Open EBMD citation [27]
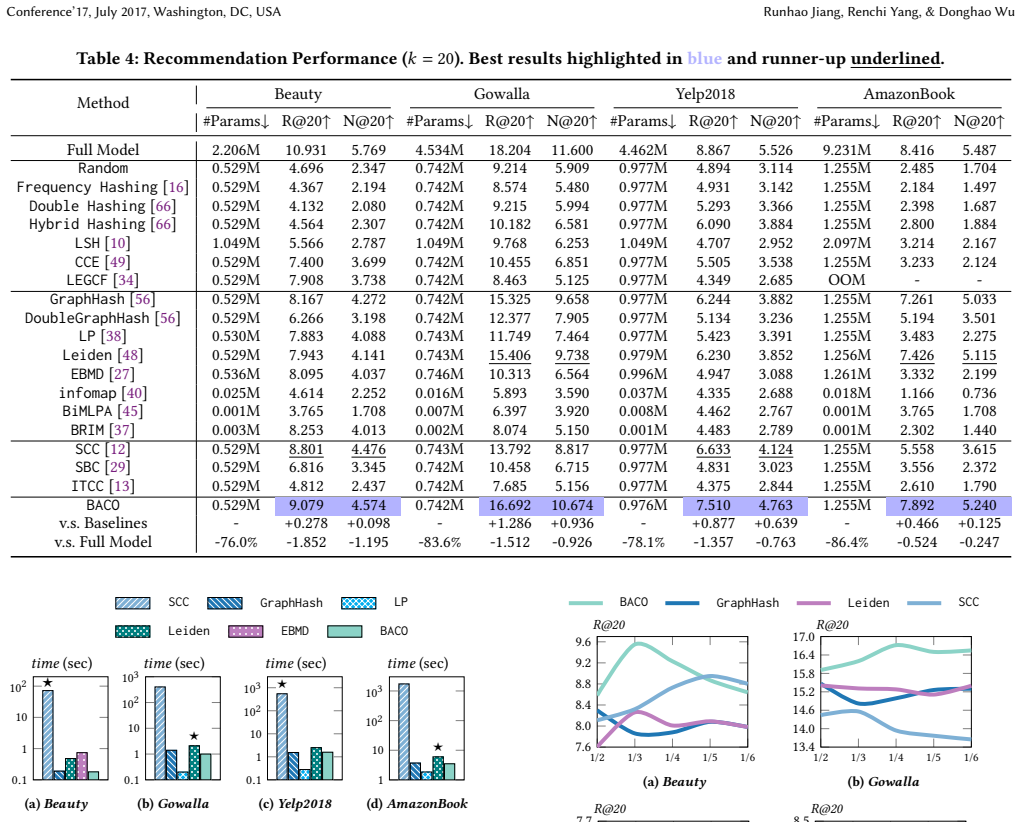1021x822 pixels. click(x=122, y=375)
